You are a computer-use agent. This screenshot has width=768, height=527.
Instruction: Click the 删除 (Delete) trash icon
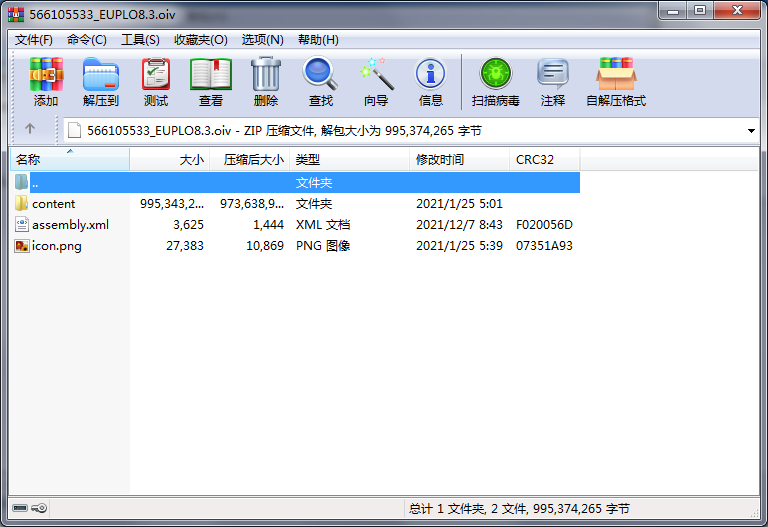266,81
